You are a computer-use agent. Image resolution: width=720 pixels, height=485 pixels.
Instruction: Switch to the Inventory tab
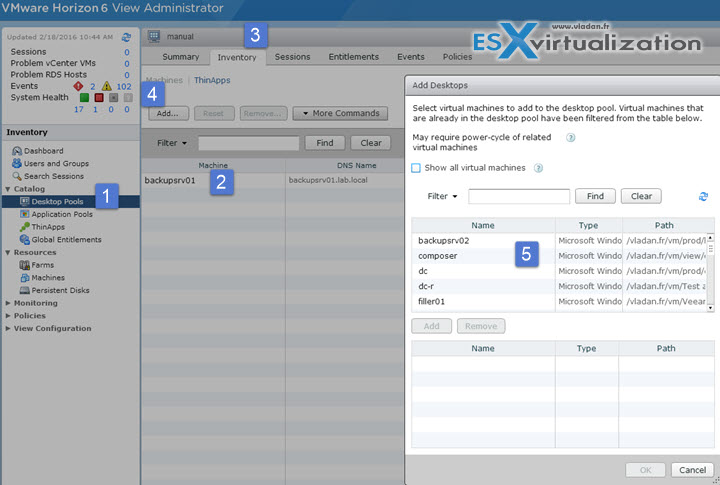coord(237,57)
